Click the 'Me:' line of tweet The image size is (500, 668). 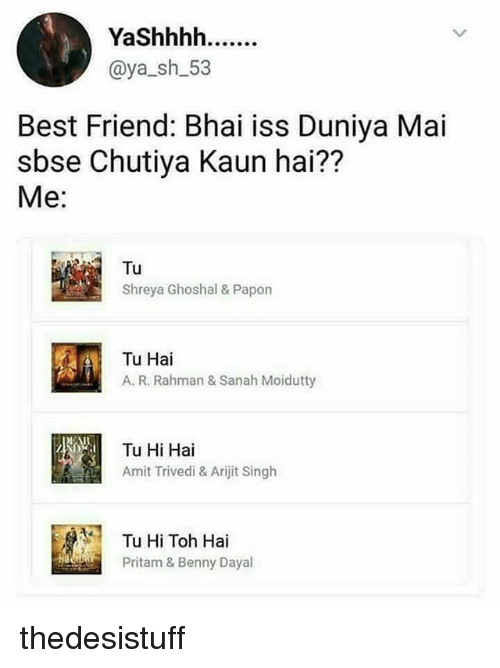pos(42,197)
